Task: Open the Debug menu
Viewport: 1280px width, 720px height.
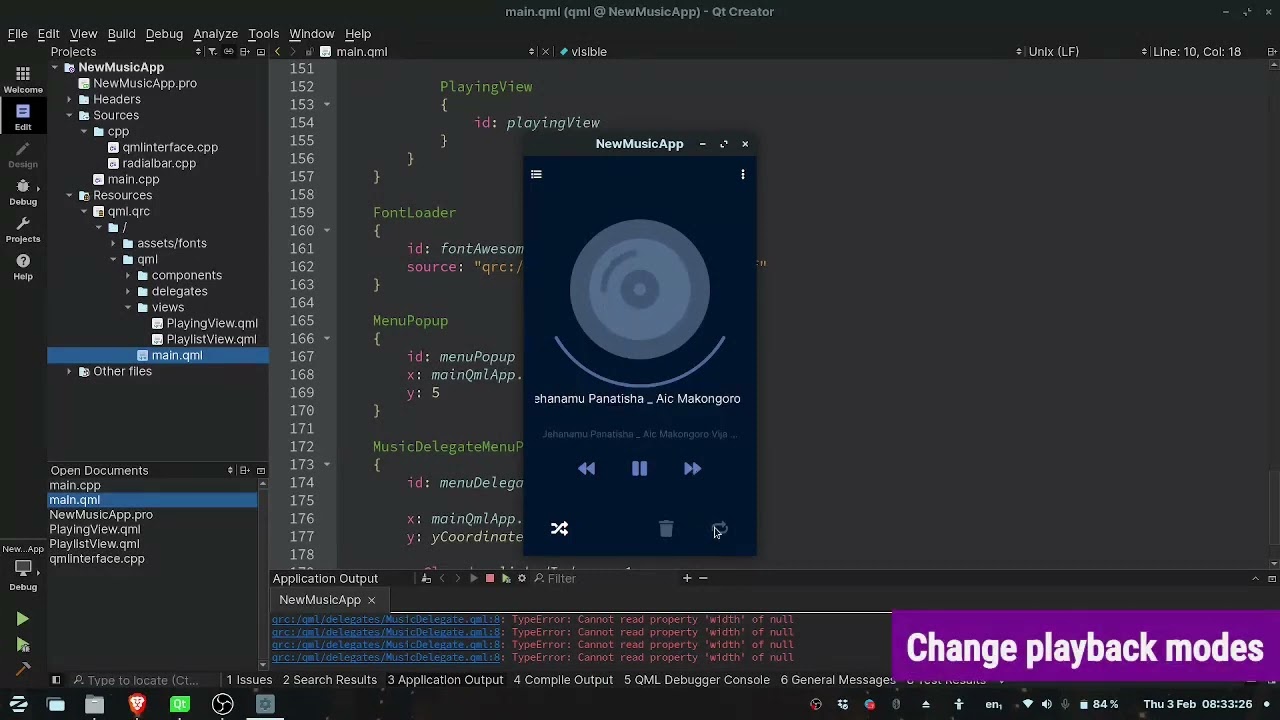Action: coord(164,34)
